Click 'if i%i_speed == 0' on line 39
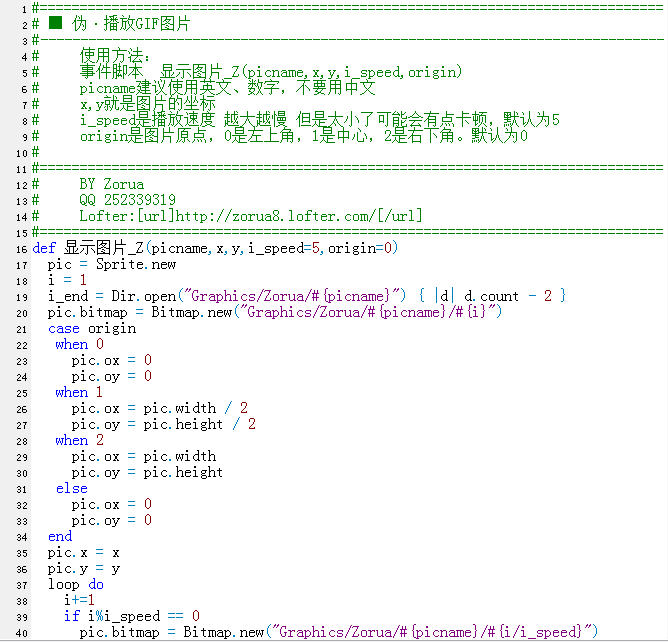 [132, 616]
